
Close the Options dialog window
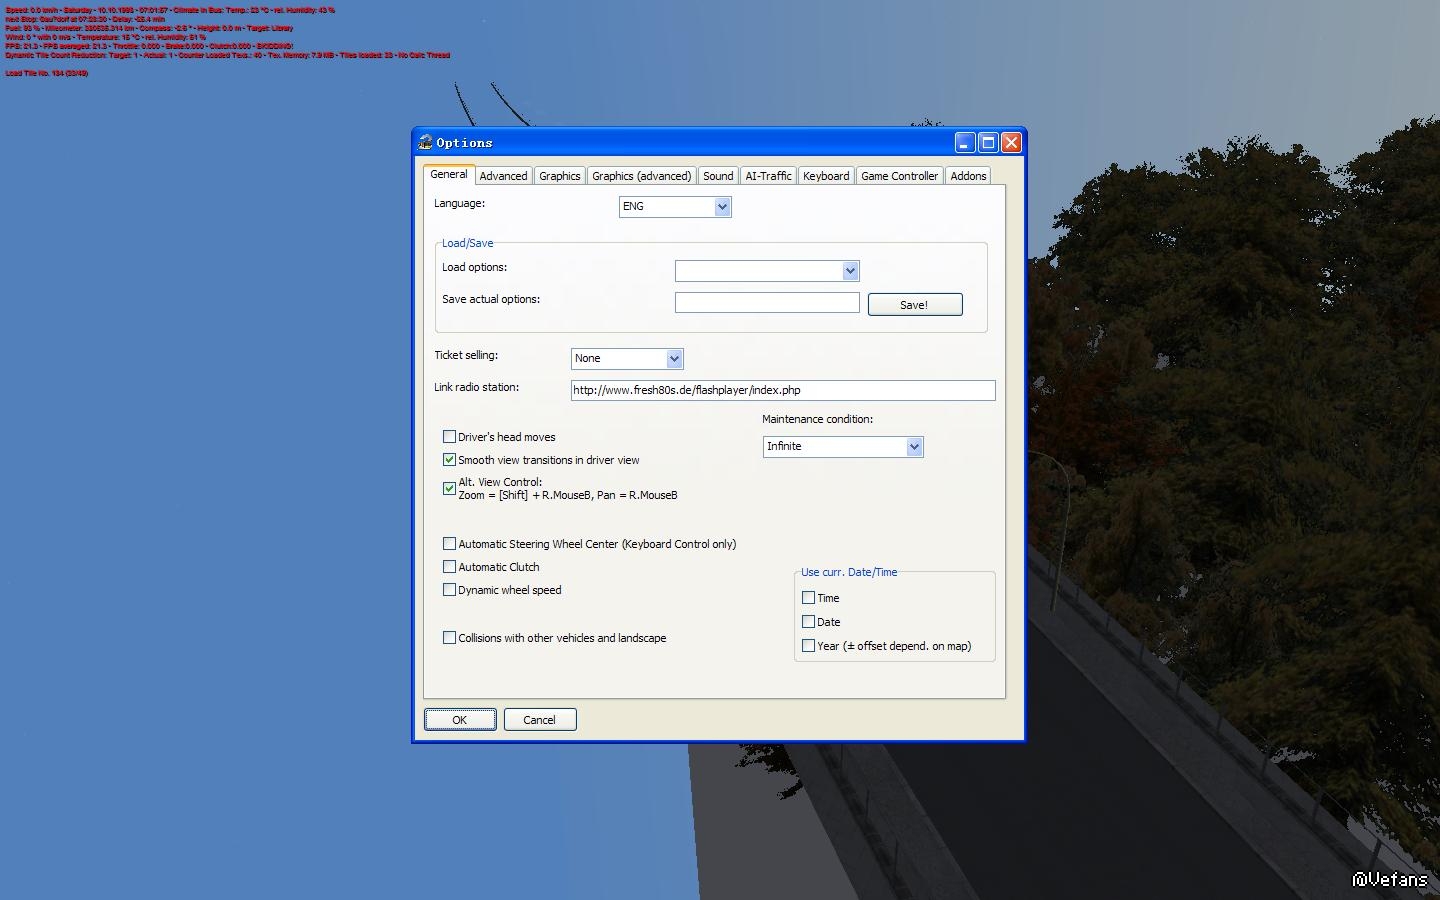(1011, 142)
